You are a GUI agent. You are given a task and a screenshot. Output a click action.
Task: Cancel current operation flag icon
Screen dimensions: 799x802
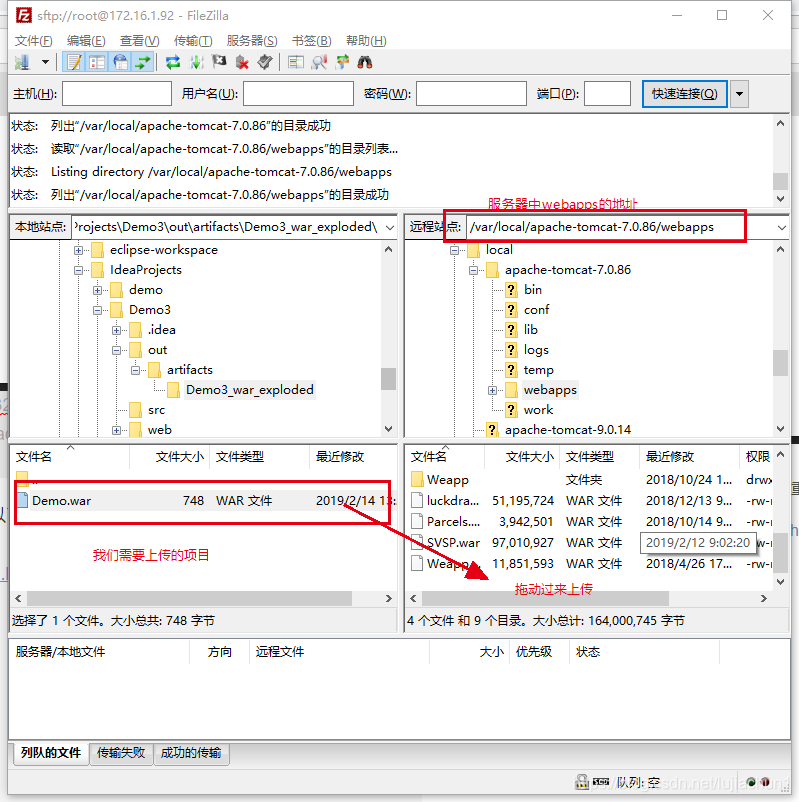[x=219, y=62]
